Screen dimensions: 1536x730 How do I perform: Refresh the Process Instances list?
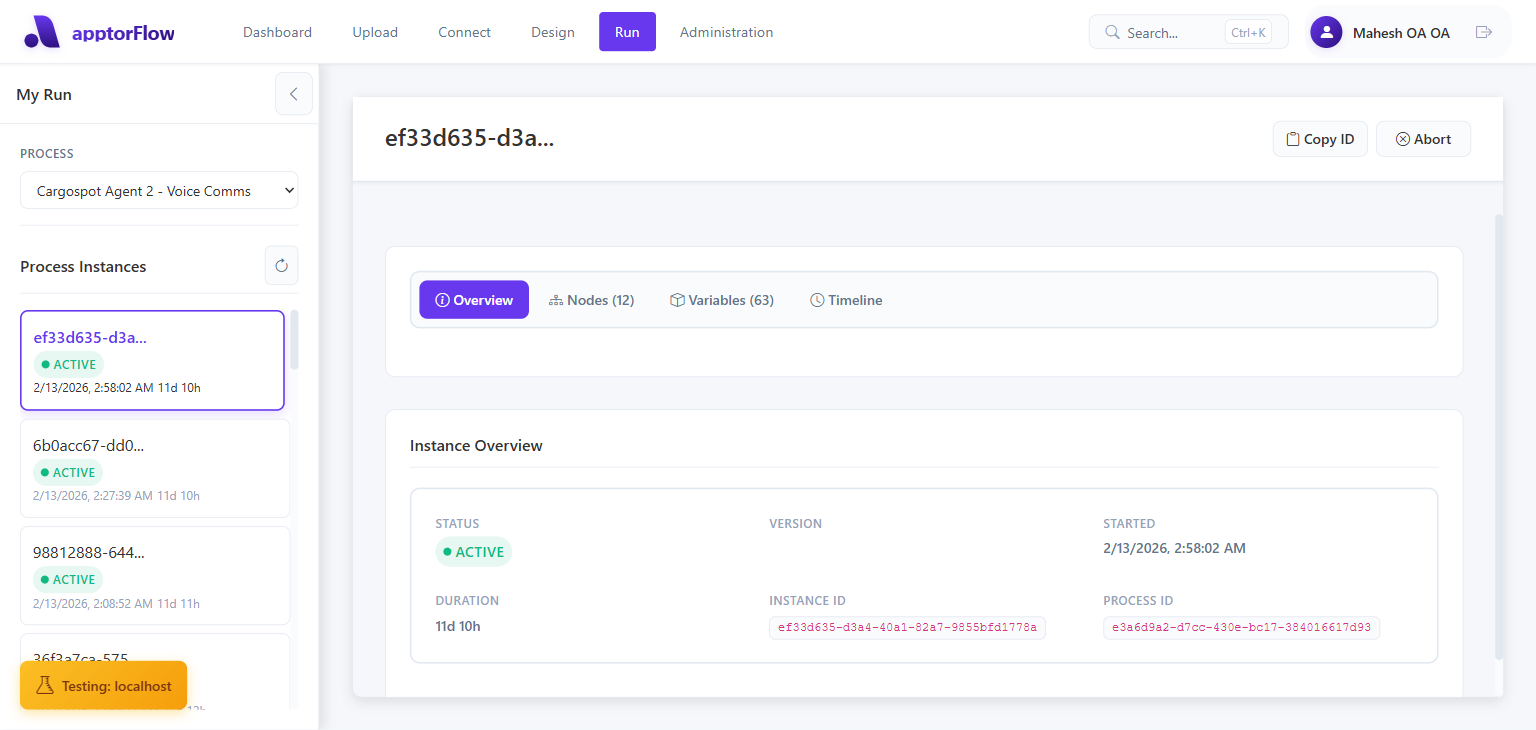(281, 265)
